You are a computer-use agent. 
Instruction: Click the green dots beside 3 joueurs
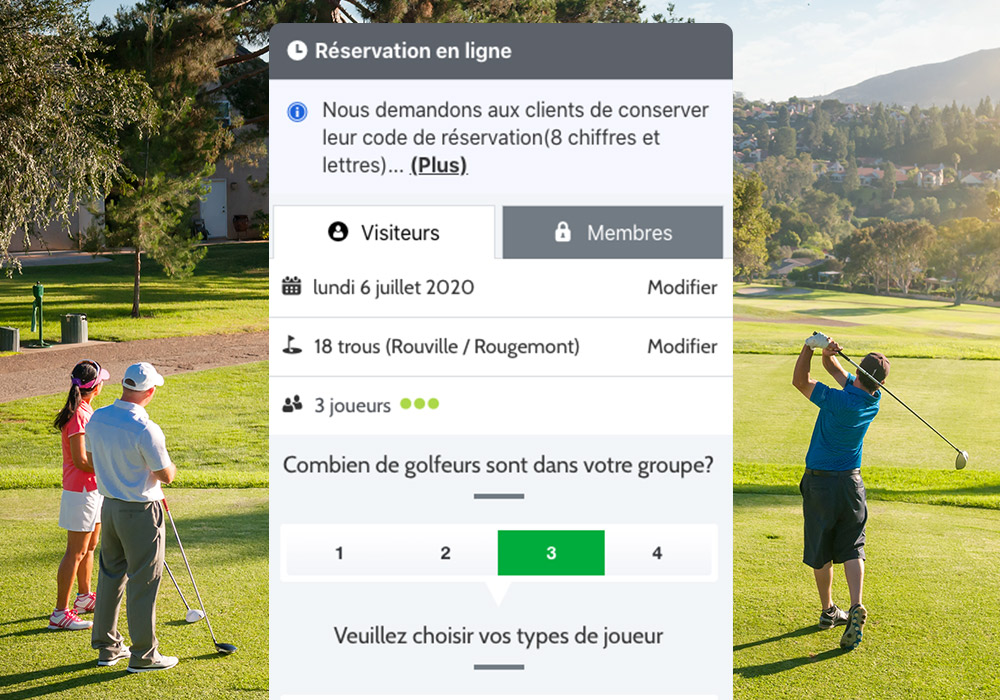(419, 404)
